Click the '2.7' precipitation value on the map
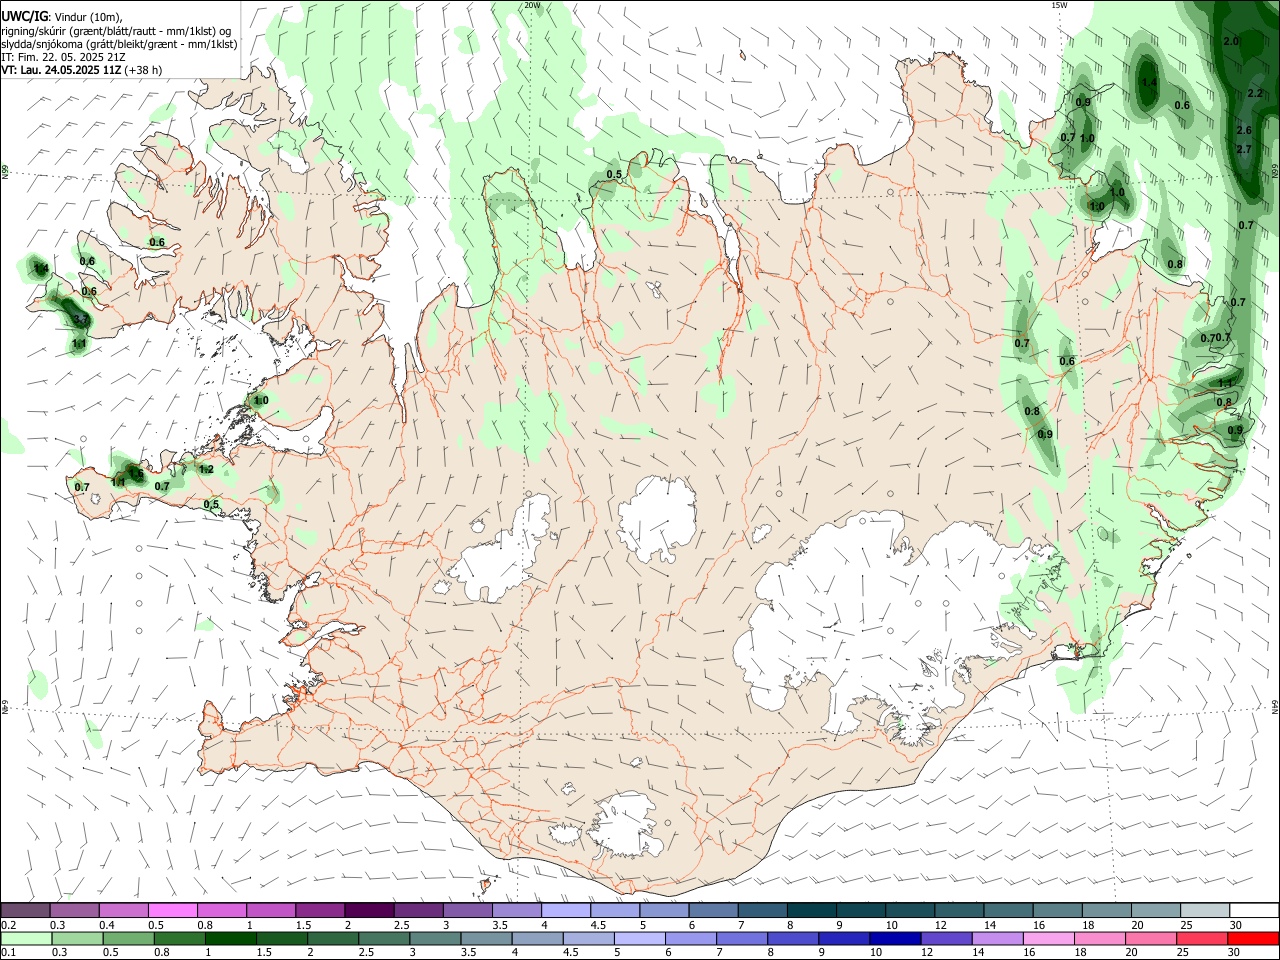 pos(1244,149)
